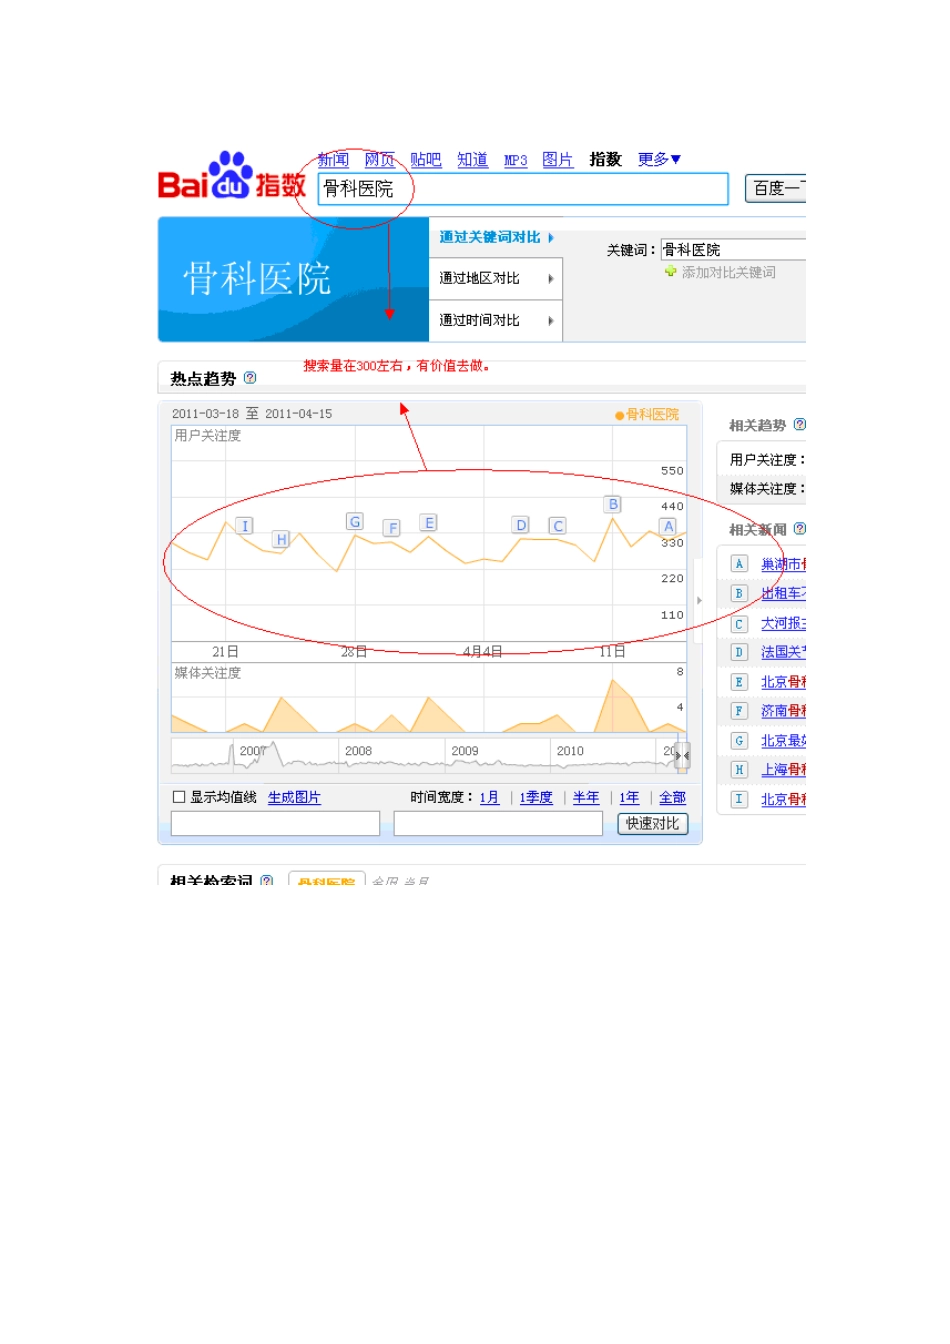This screenshot has height=1344, width=950.
Task: Click chart marker I
Action: (x=245, y=526)
